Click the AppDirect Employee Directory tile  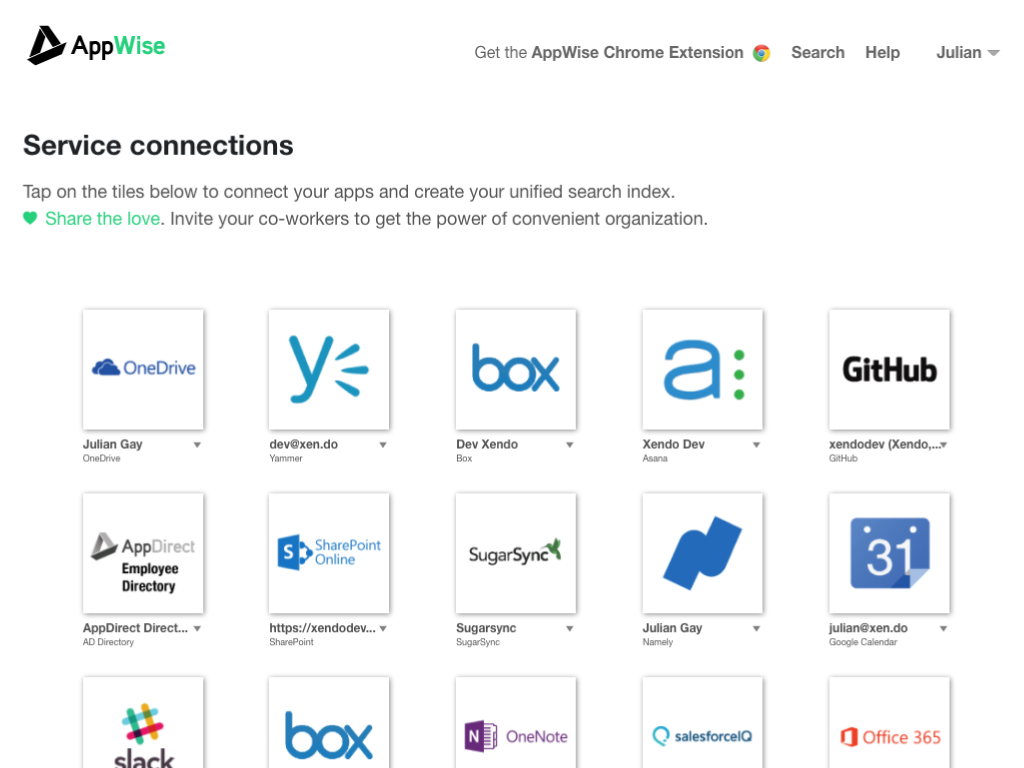coord(143,553)
